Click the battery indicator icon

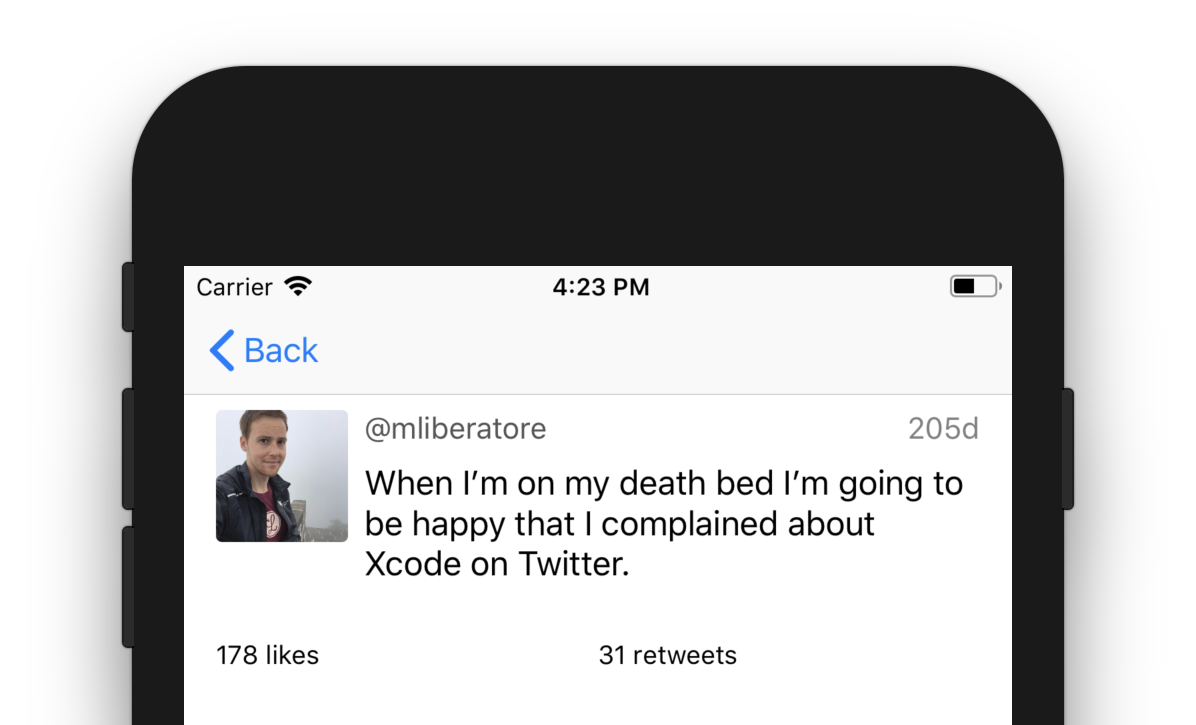coord(974,287)
